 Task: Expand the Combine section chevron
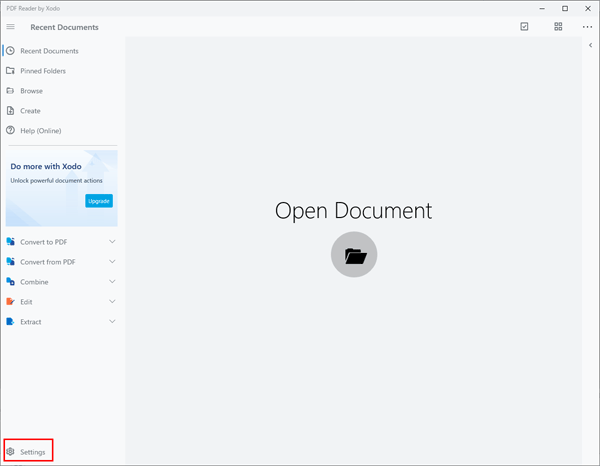[x=112, y=282]
